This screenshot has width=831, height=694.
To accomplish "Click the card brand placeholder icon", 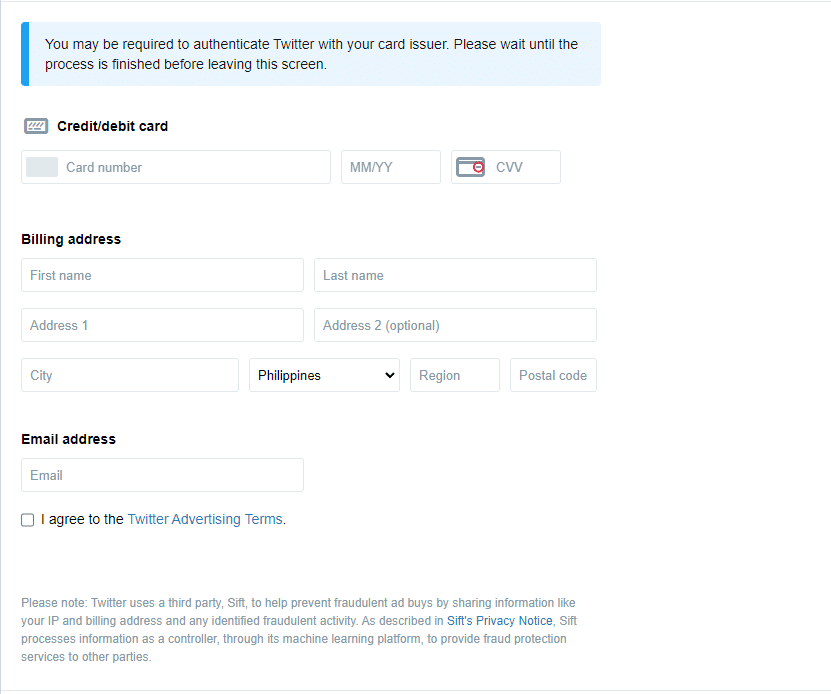I will point(42,167).
